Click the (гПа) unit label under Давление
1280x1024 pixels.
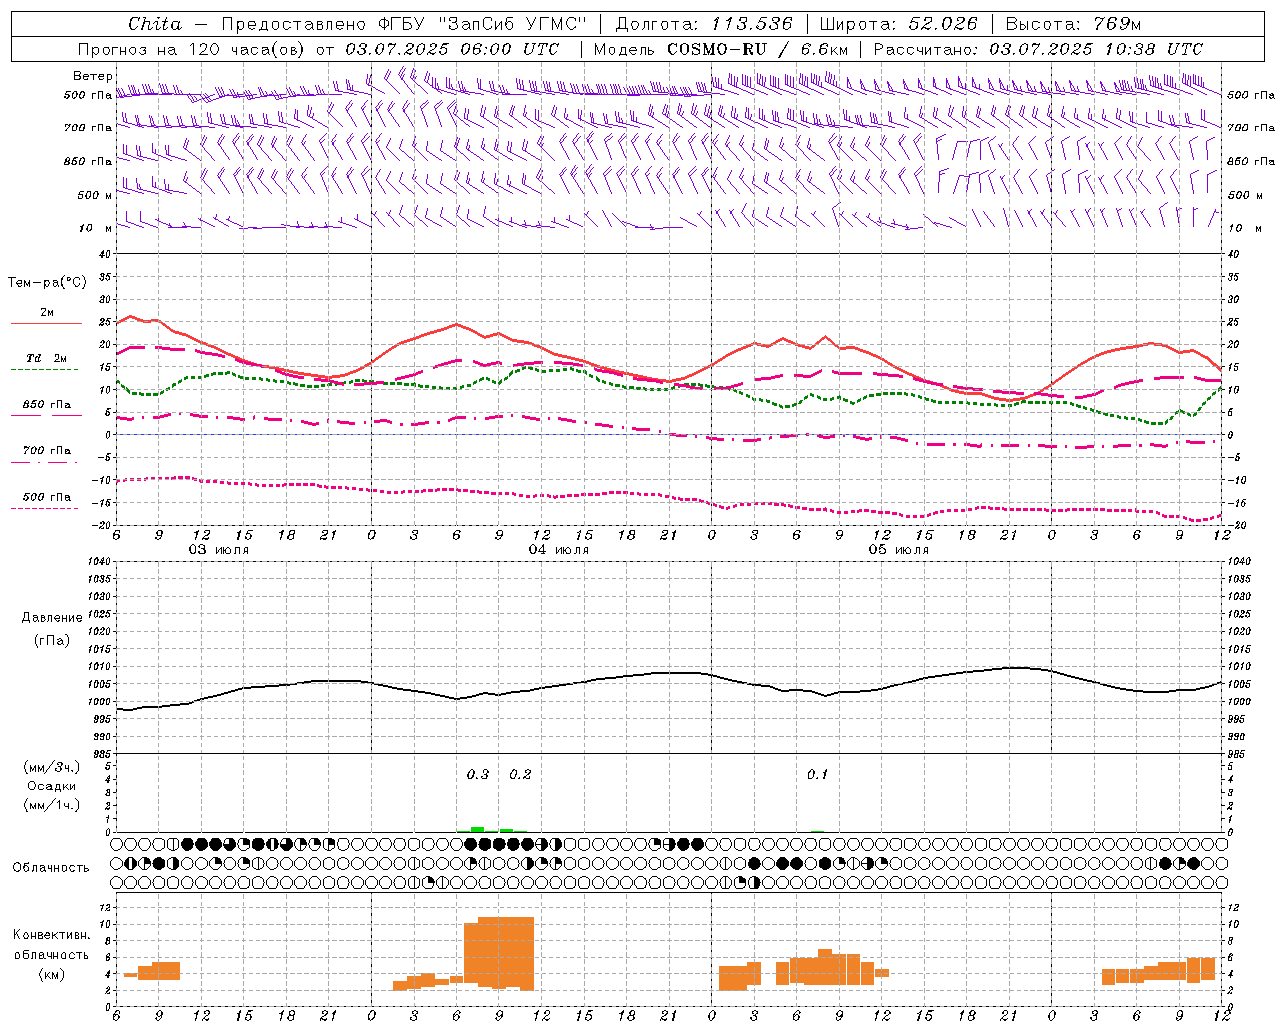[52, 641]
